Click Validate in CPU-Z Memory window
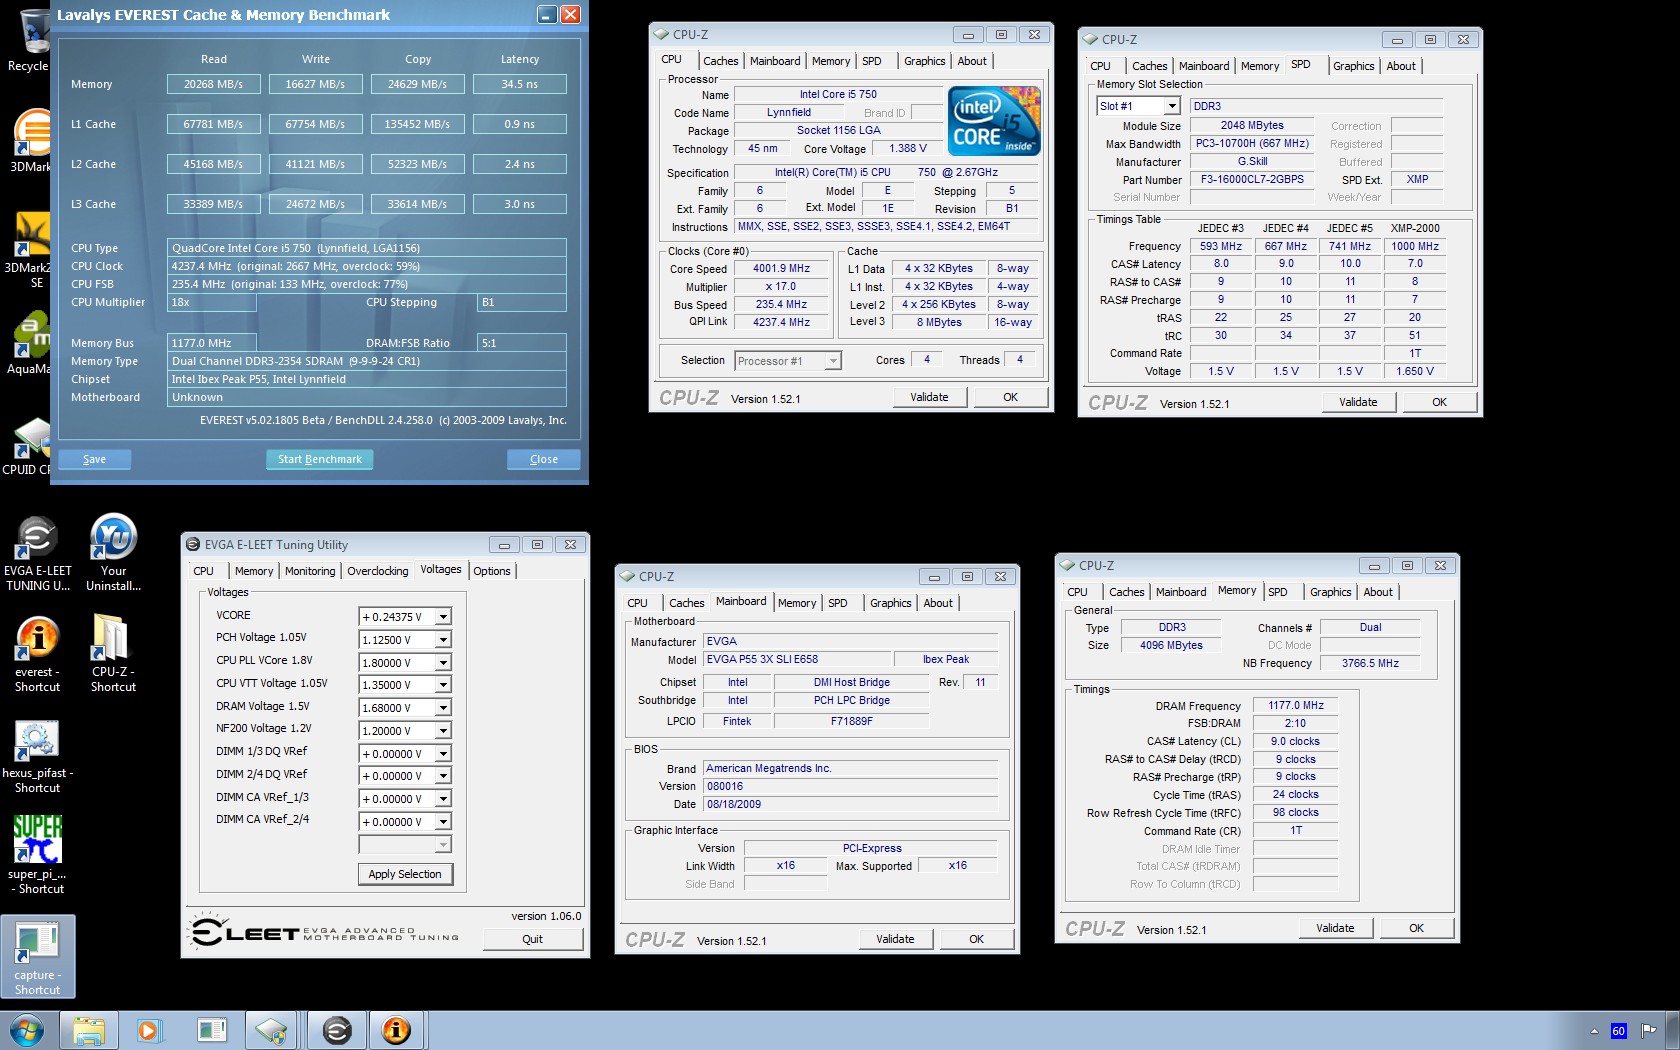Screen dimensions: 1680x1050 [x=1335, y=928]
